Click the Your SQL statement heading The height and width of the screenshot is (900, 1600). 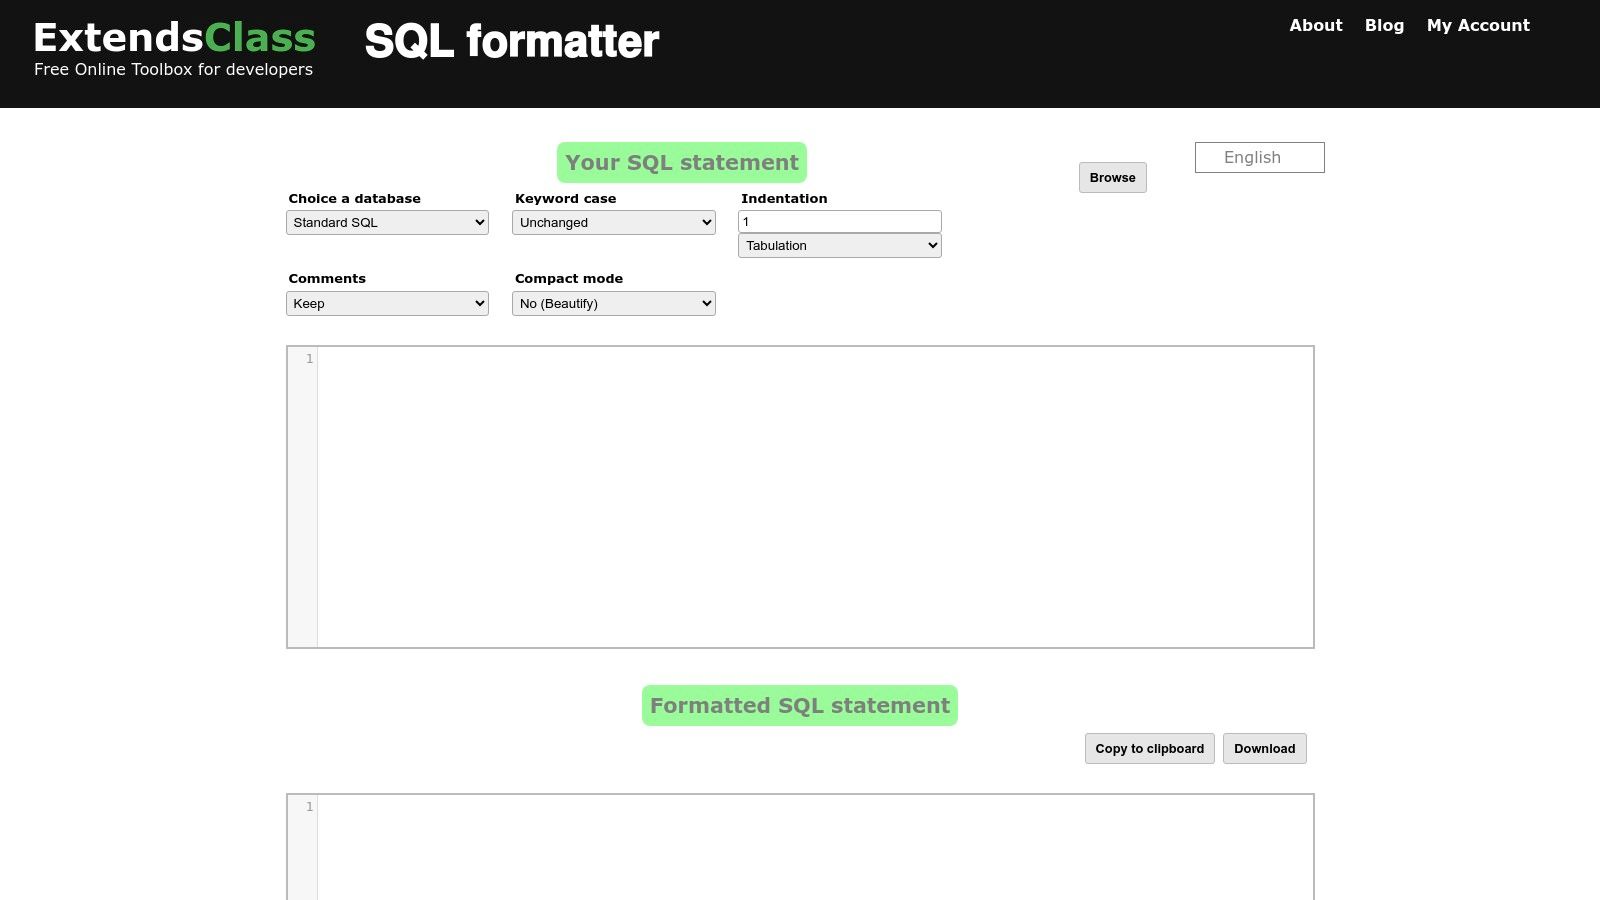point(681,161)
